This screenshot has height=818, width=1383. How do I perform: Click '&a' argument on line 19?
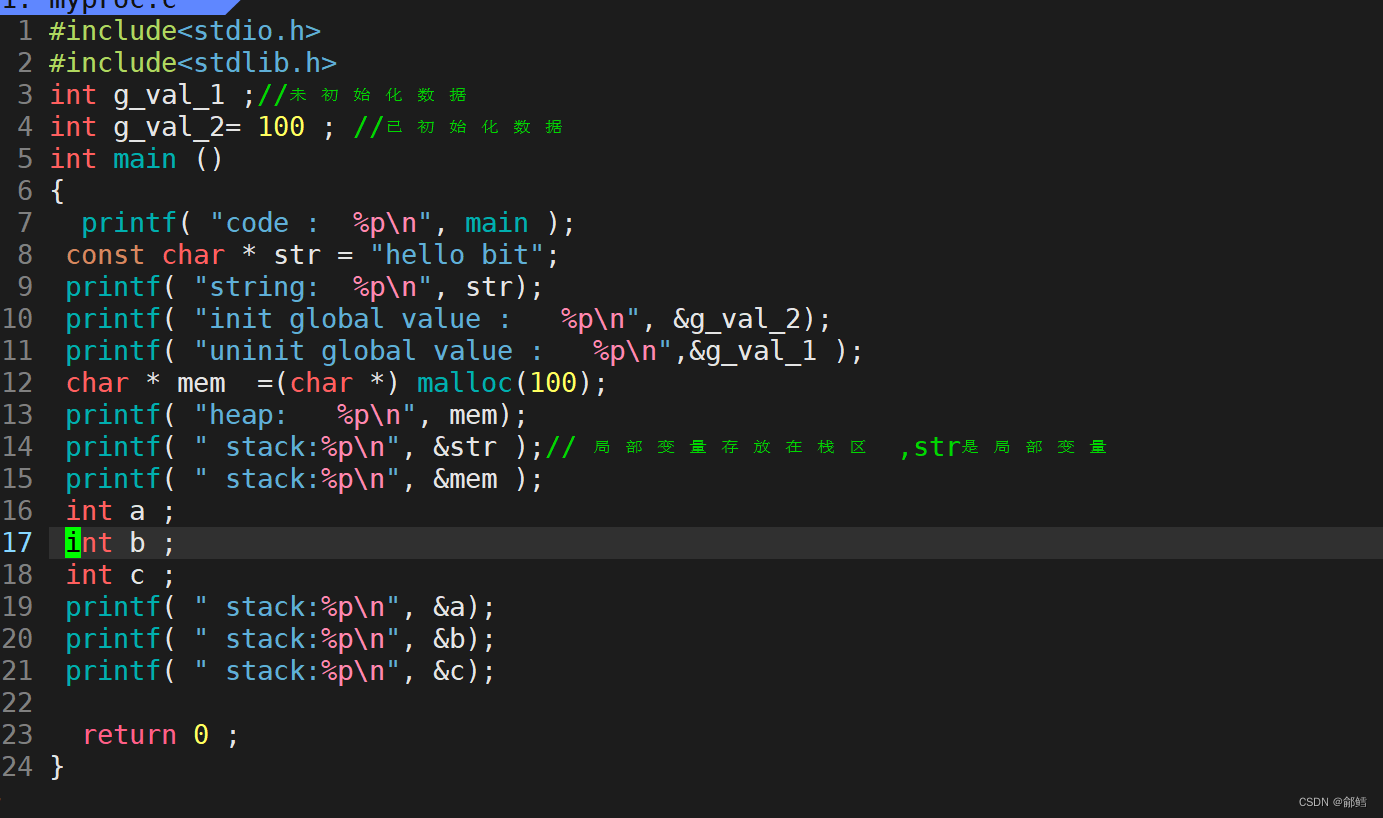450,606
